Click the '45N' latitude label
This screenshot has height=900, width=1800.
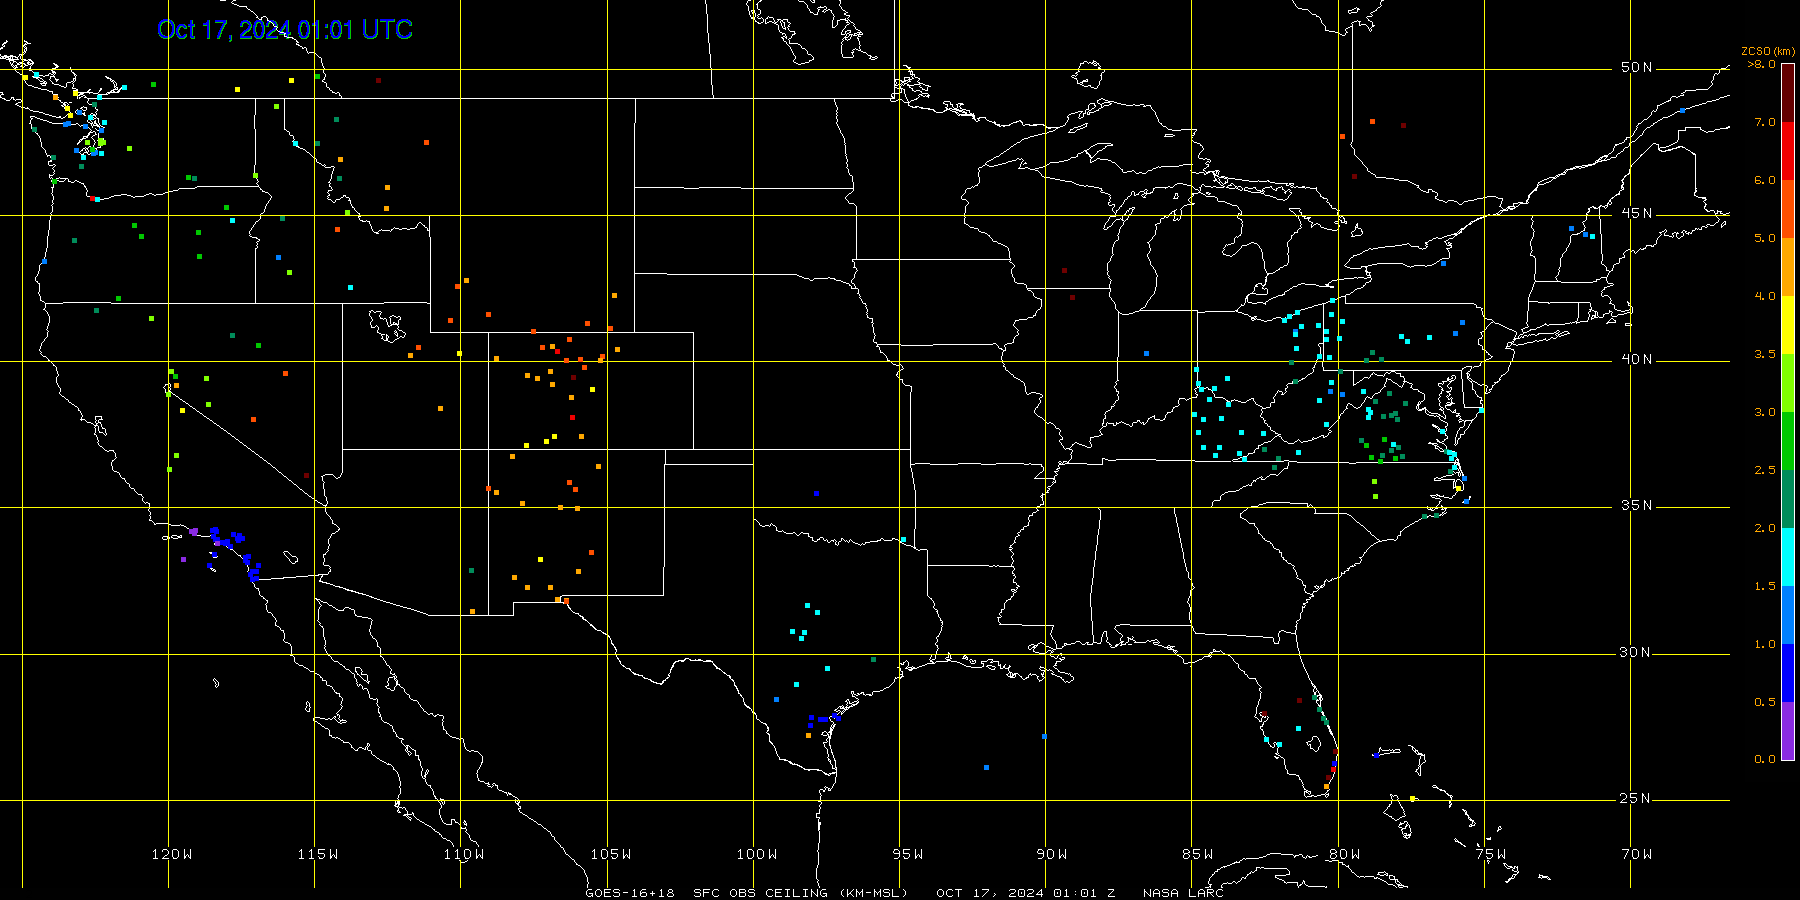[x=1636, y=214]
